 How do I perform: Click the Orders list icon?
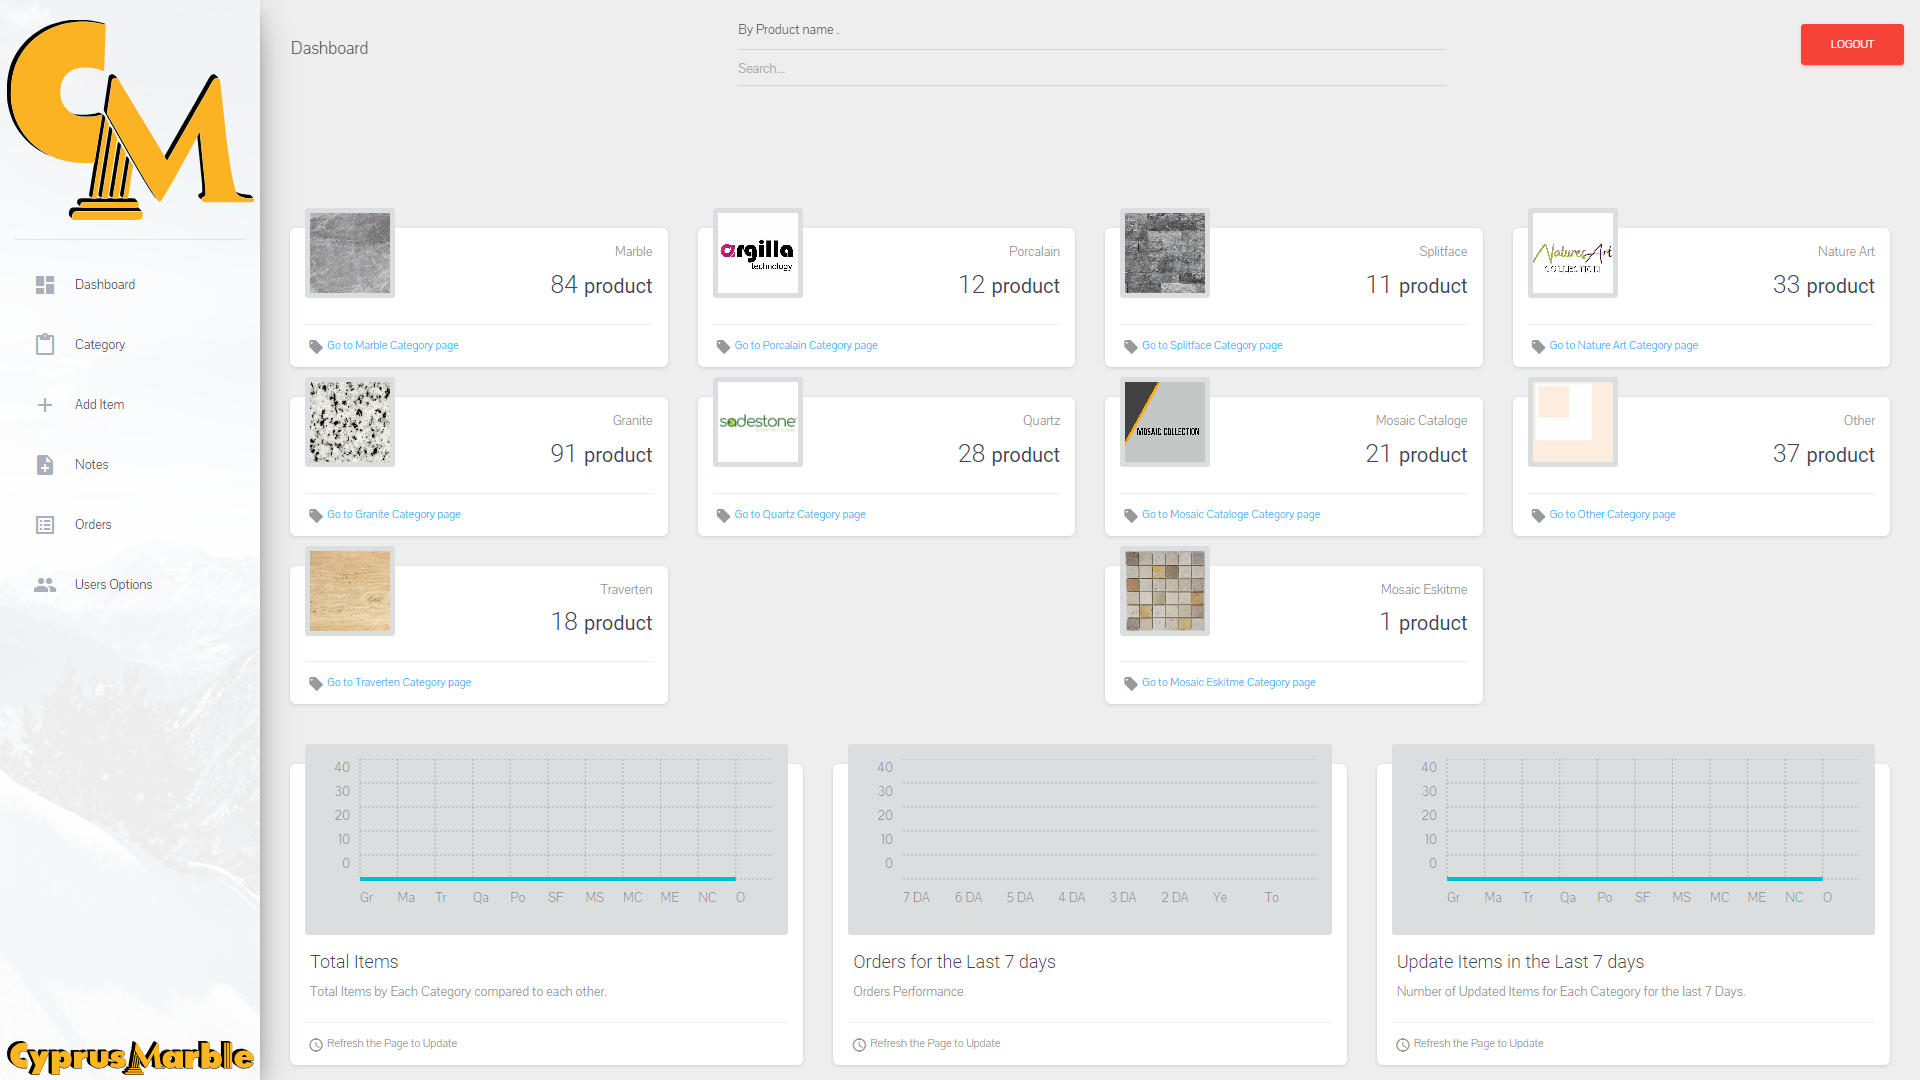point(45,525)
